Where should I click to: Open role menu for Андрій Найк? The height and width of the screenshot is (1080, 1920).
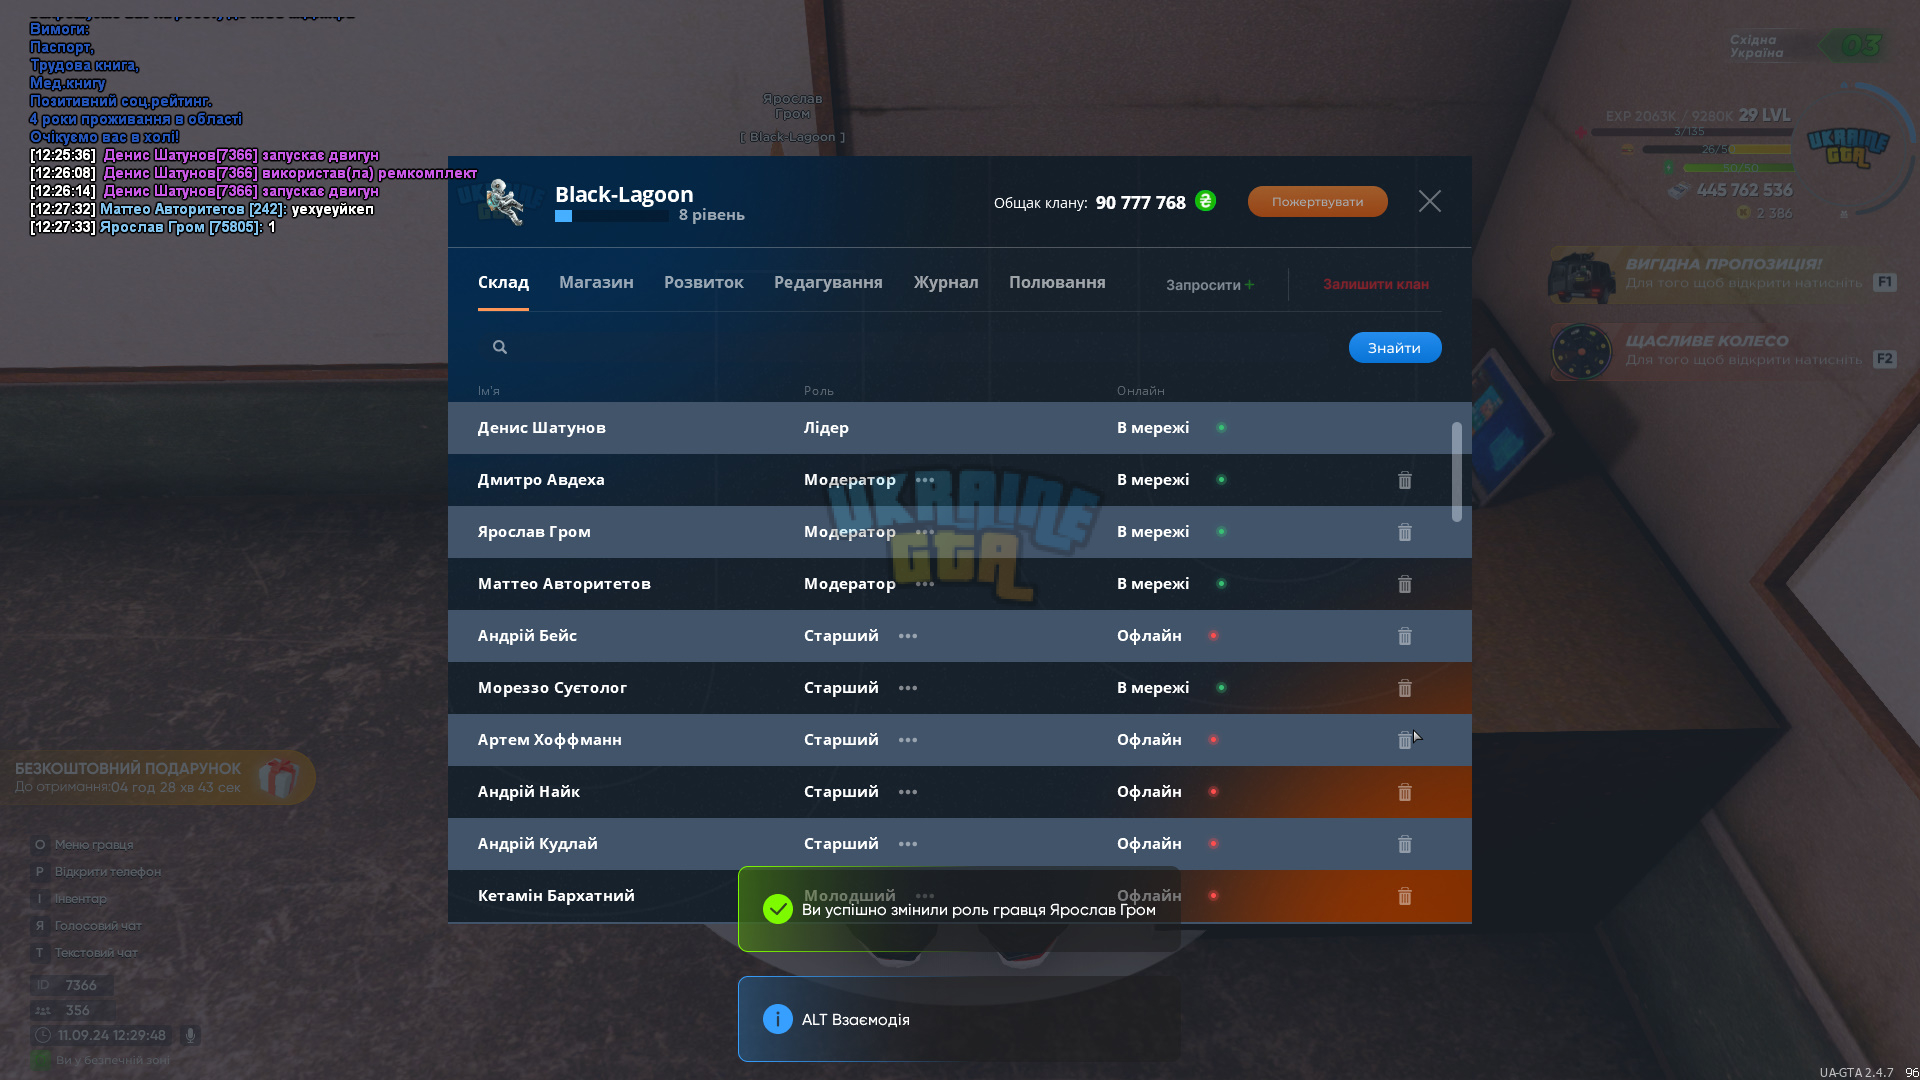pos(908,792)
